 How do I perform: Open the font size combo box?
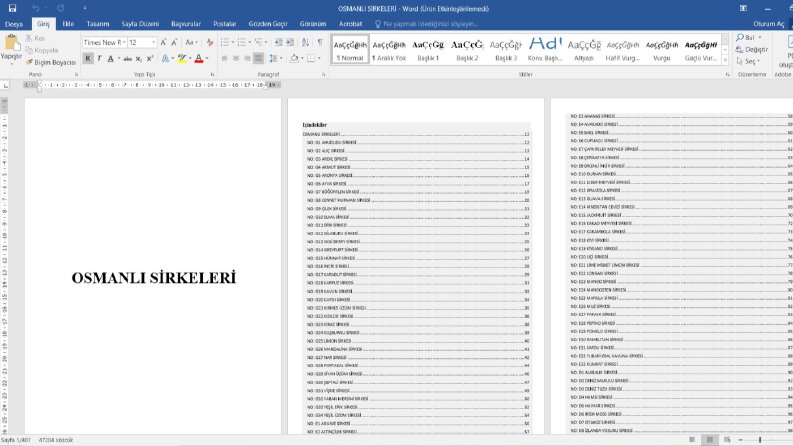click(142, 42)
